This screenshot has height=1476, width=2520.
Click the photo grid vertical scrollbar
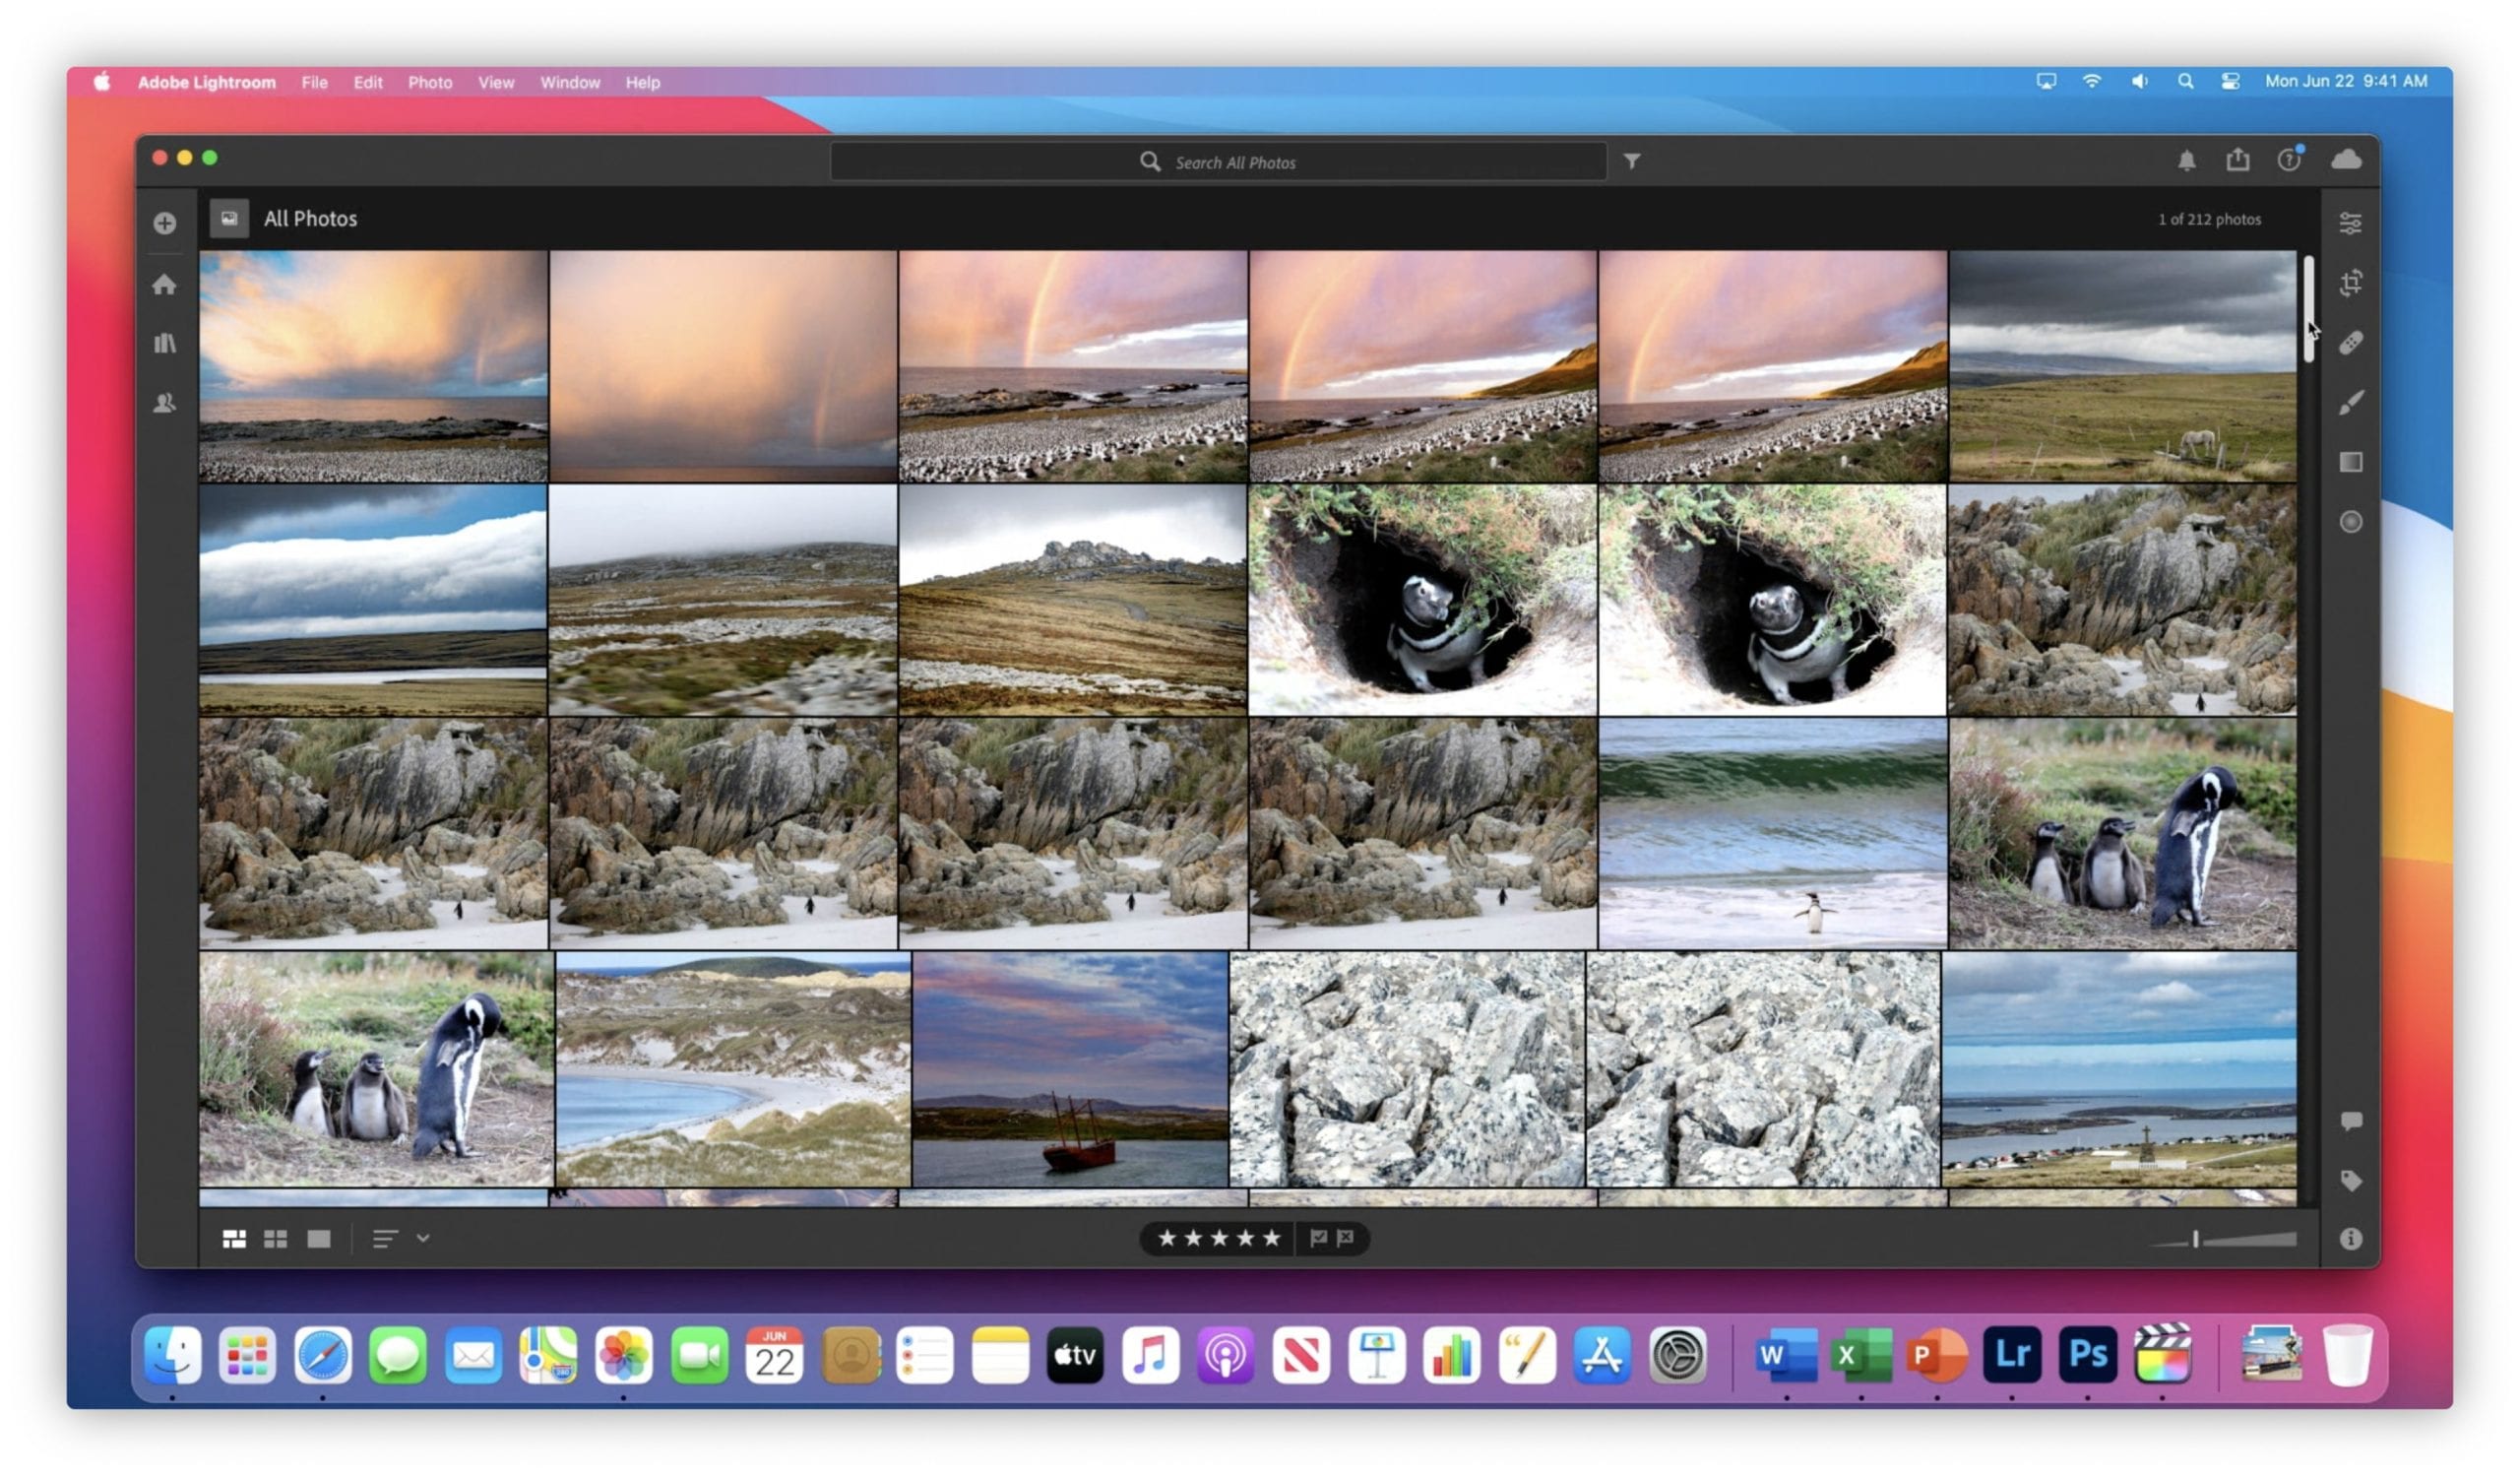point(2307,310)
